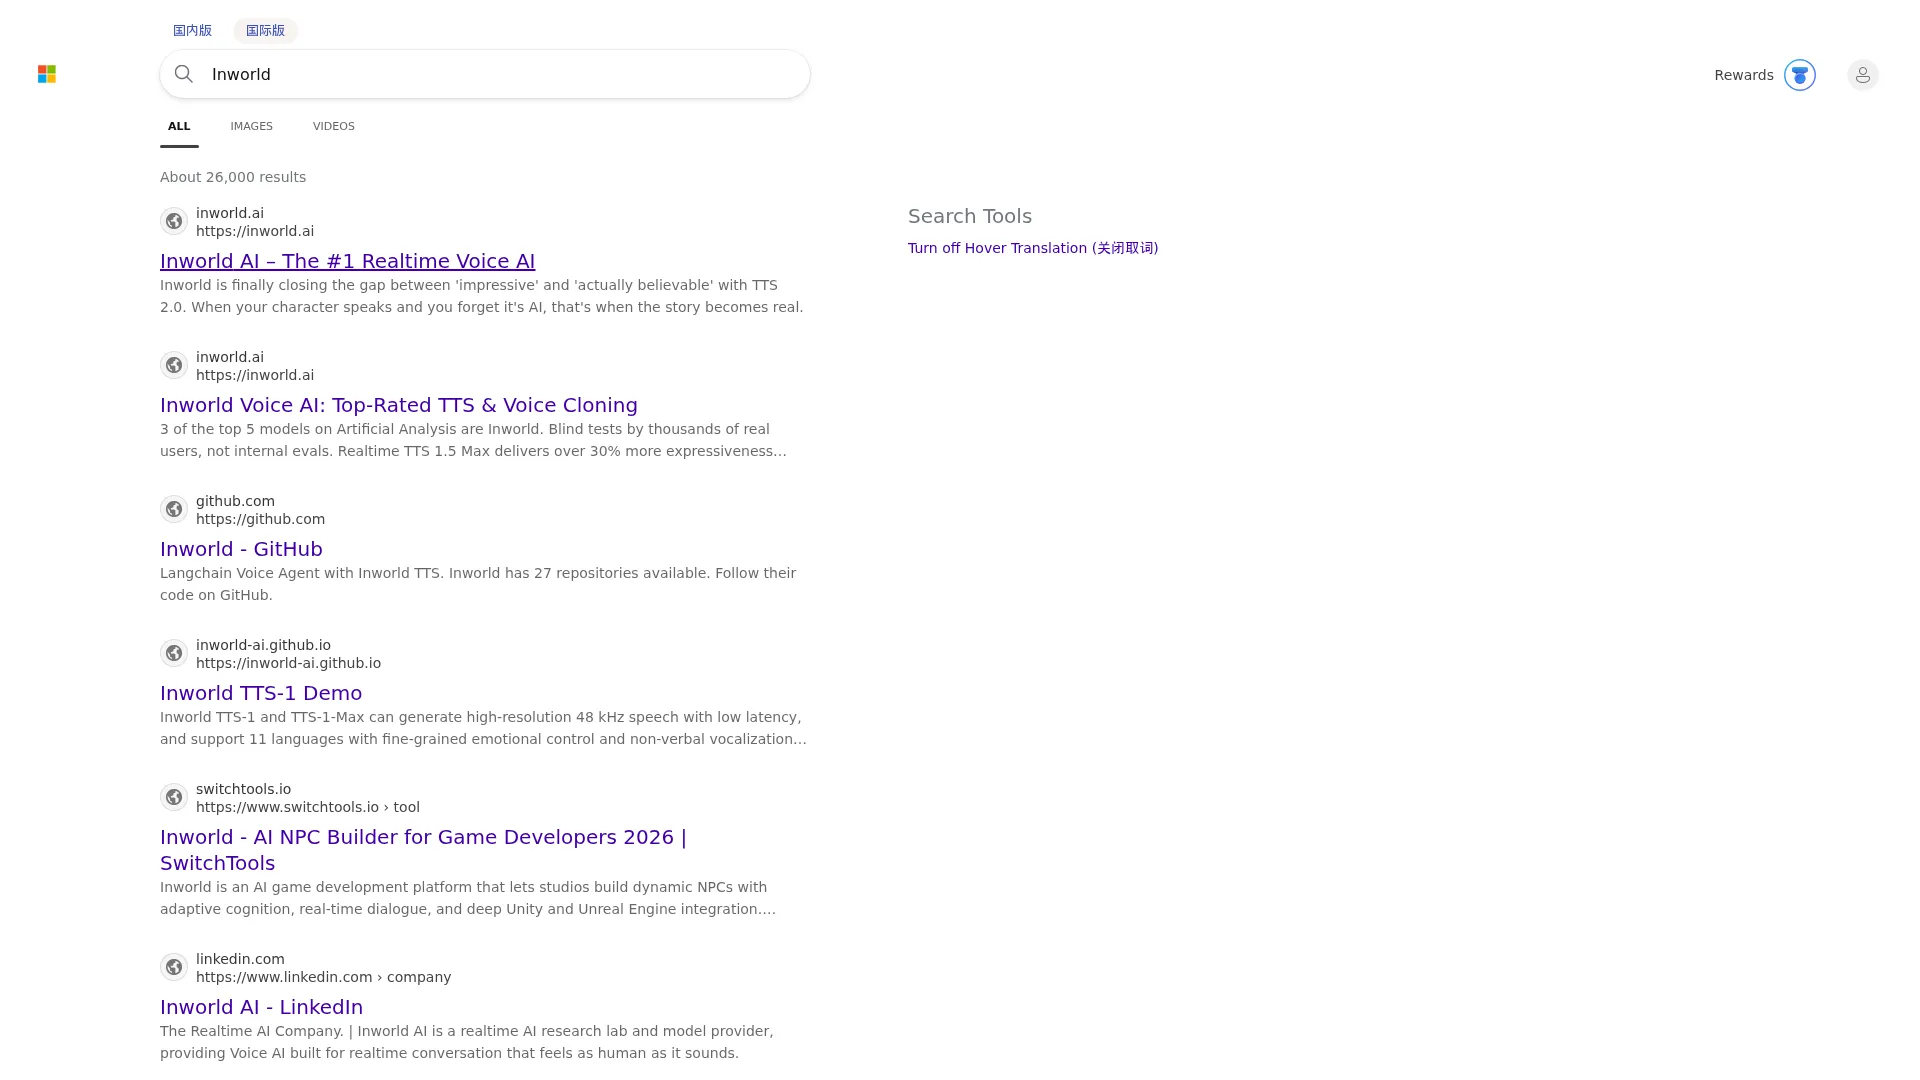This screenshot has height=1080, width=1920.
Task: Click the 'Langchain Voice Agent with Inworld TTS' snippet
Action: coord(478,584)
